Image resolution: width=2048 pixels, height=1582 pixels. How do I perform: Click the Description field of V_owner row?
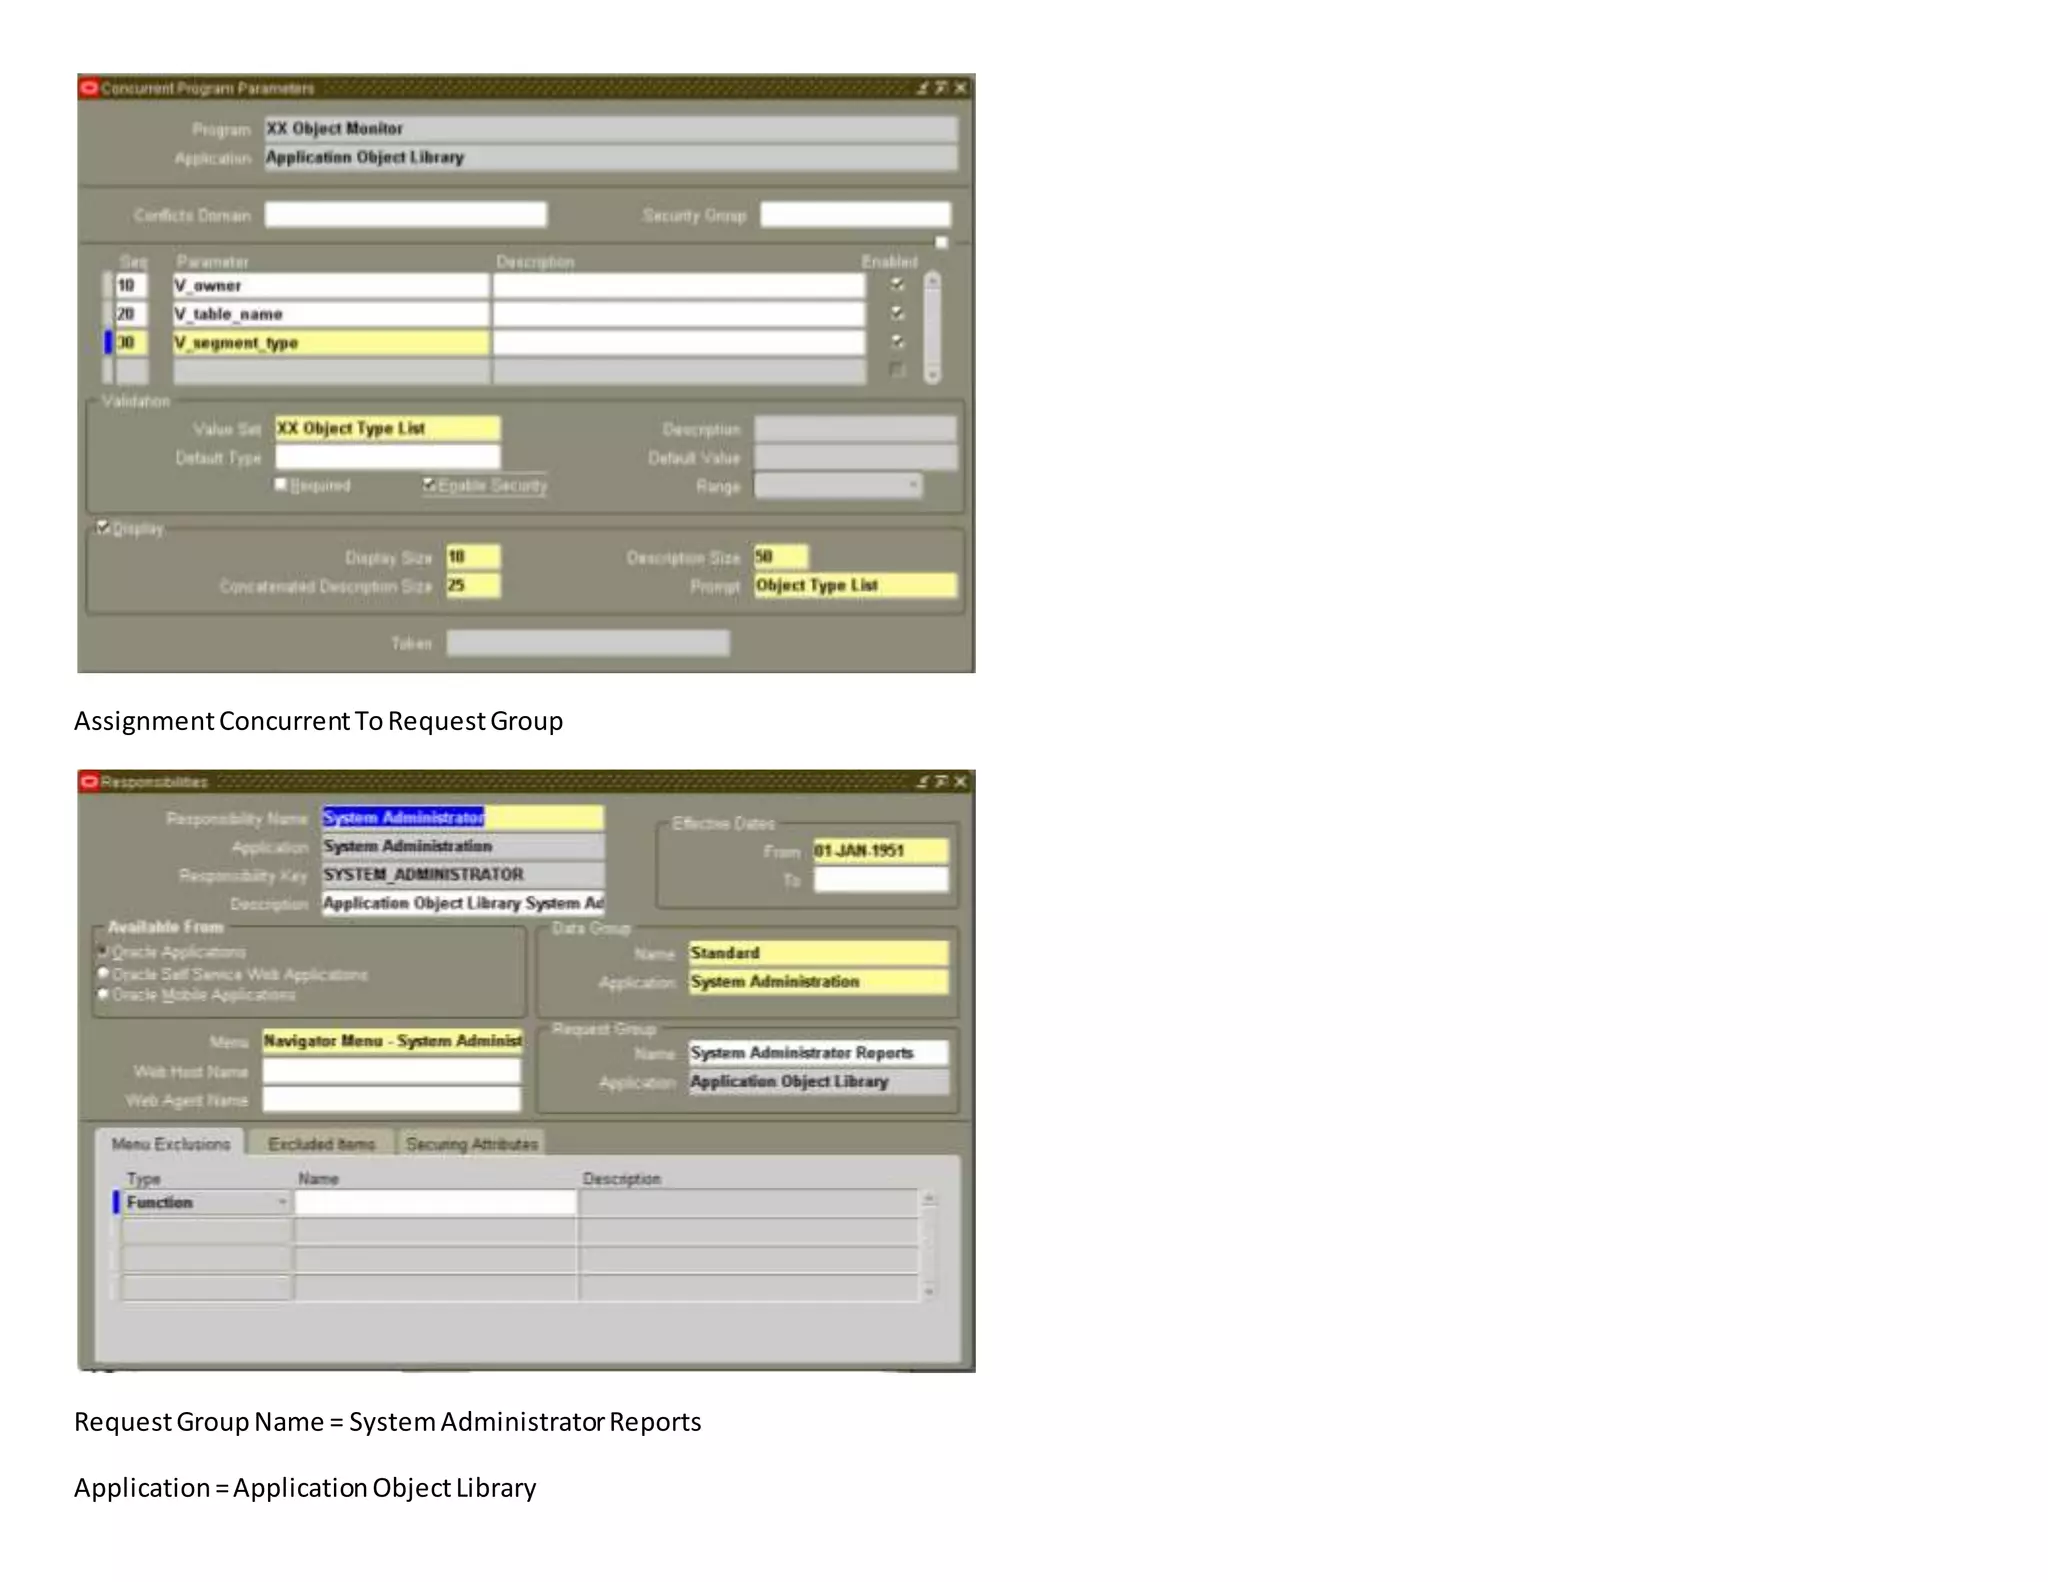click(679, 285)
